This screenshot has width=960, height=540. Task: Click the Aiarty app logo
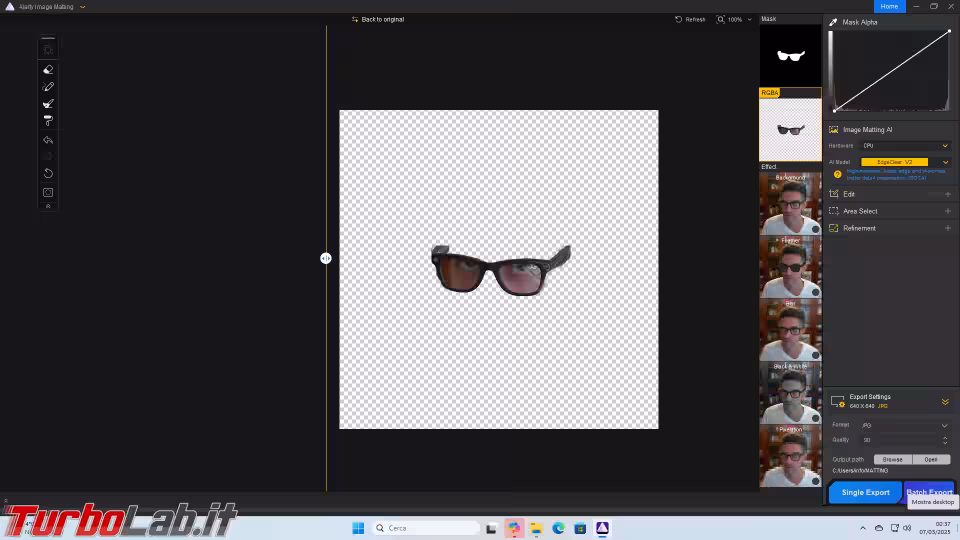(10, 7)
